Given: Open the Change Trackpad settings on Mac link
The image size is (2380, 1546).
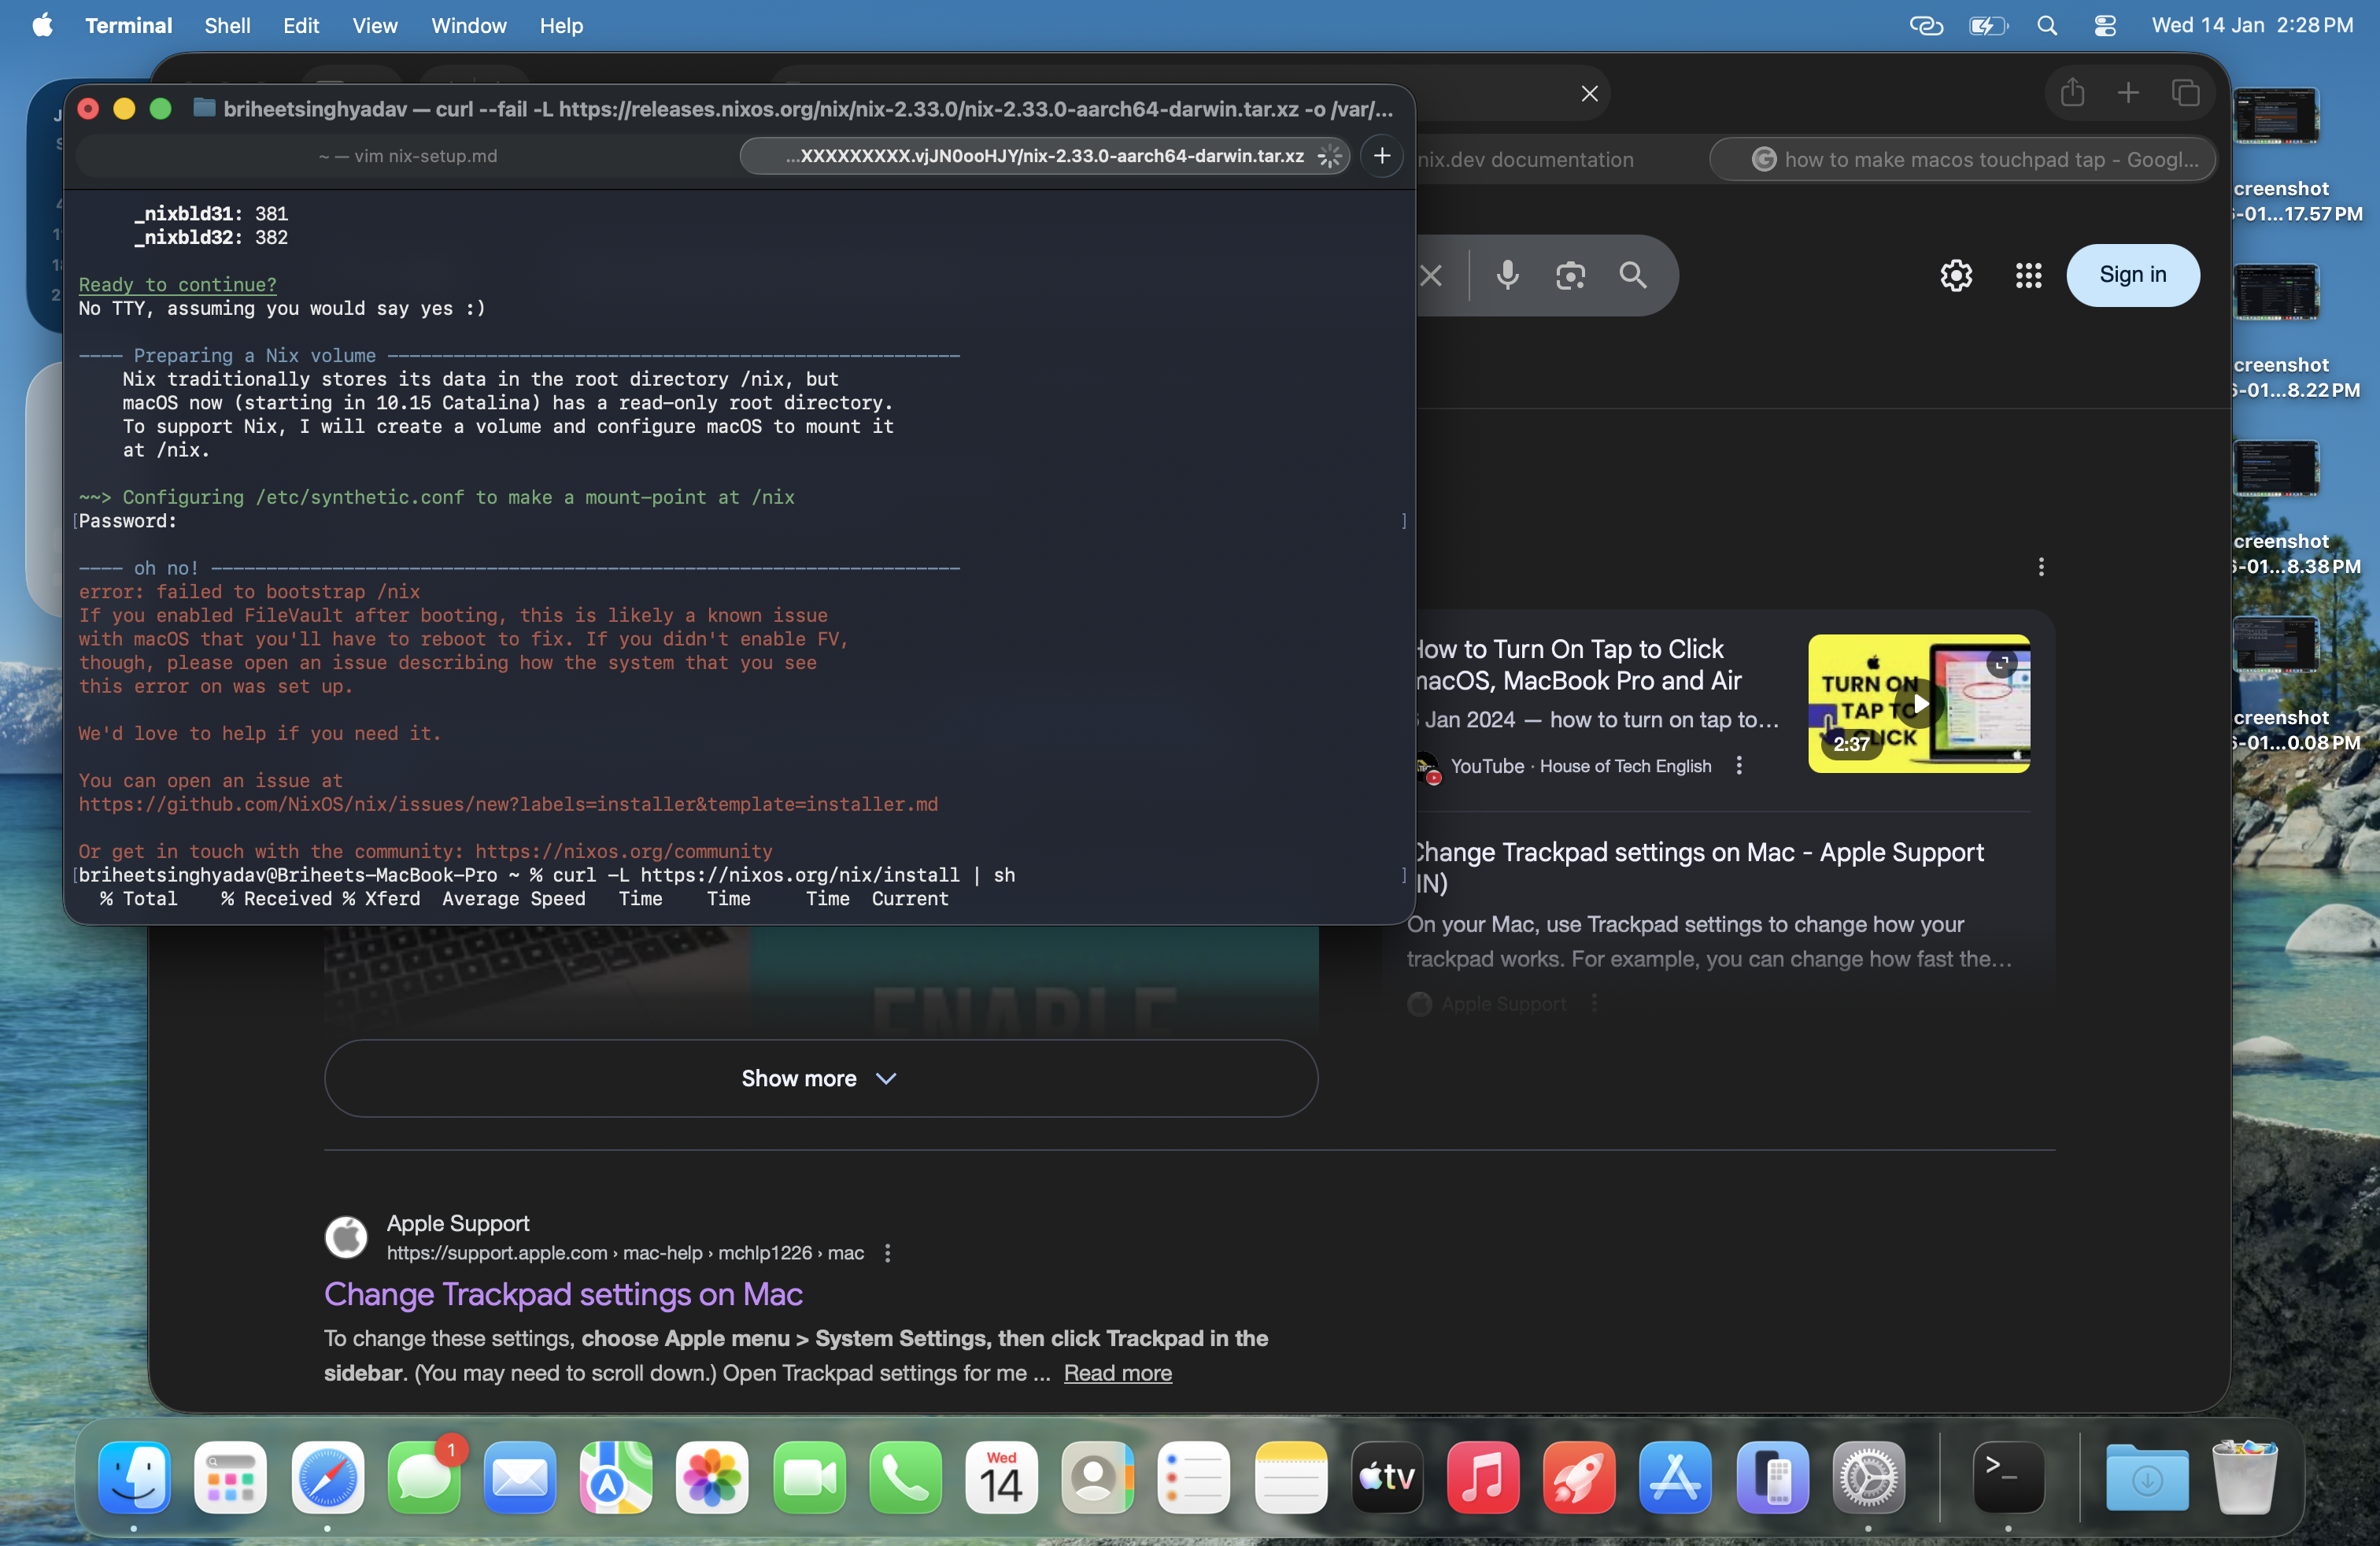Looking at the screenshot, I should pyautogui.click(x=563, y=1294).
